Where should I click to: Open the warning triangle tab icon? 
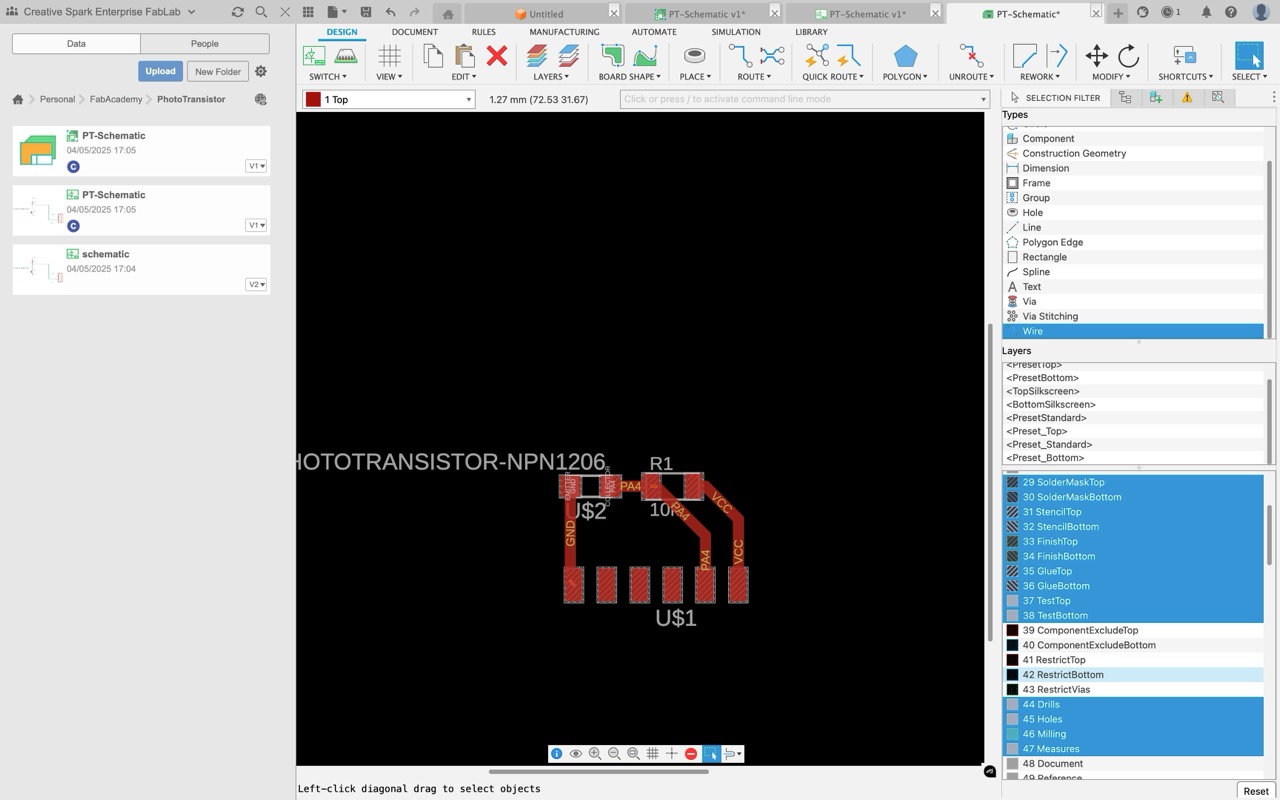[x=1187, y=97]
